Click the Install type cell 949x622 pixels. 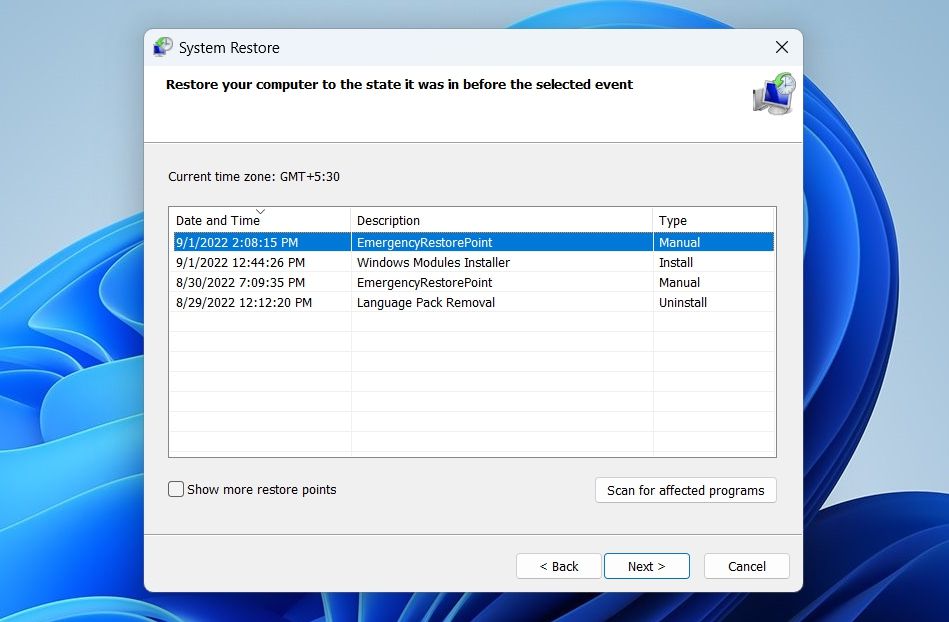(676, 263)
